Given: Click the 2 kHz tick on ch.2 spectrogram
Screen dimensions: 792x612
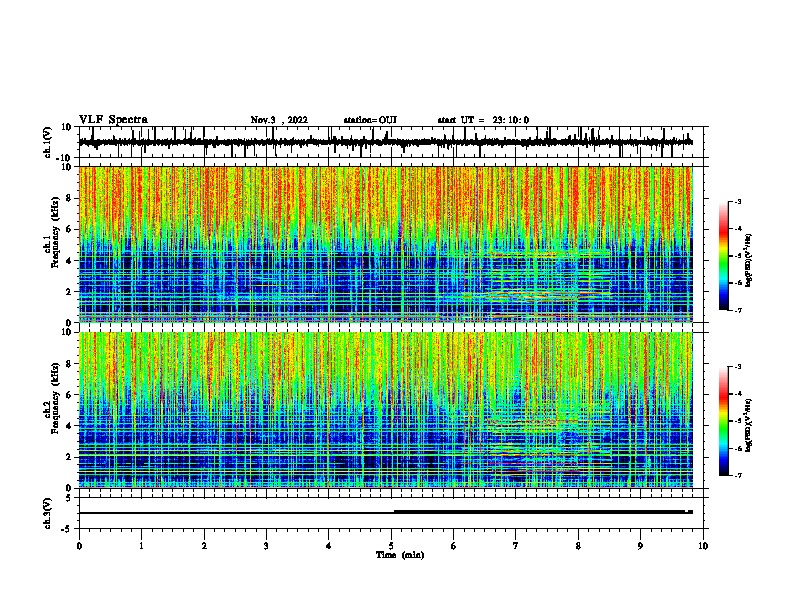Looking at the screenshot, I should [x=69, y=457].
